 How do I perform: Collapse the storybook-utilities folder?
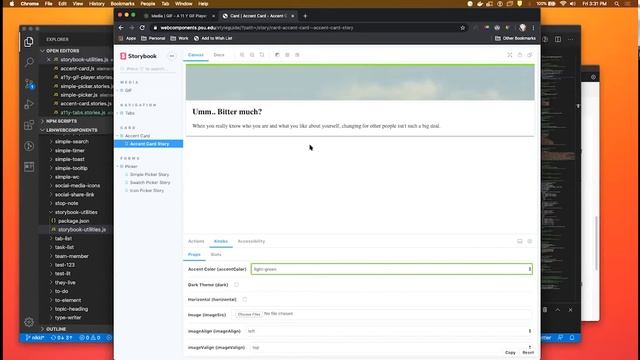click(76, 212)
